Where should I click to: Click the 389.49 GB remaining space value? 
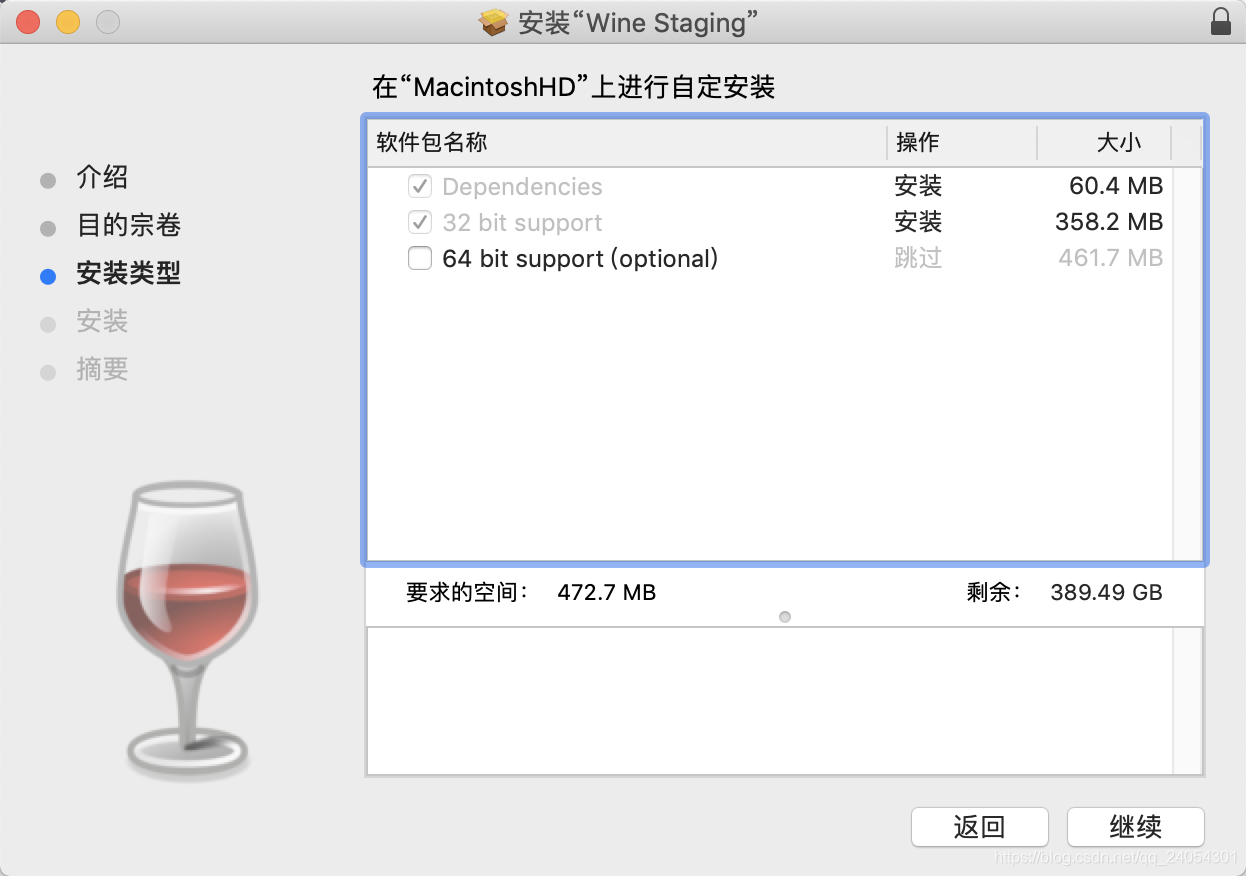tap(1106, 592)
